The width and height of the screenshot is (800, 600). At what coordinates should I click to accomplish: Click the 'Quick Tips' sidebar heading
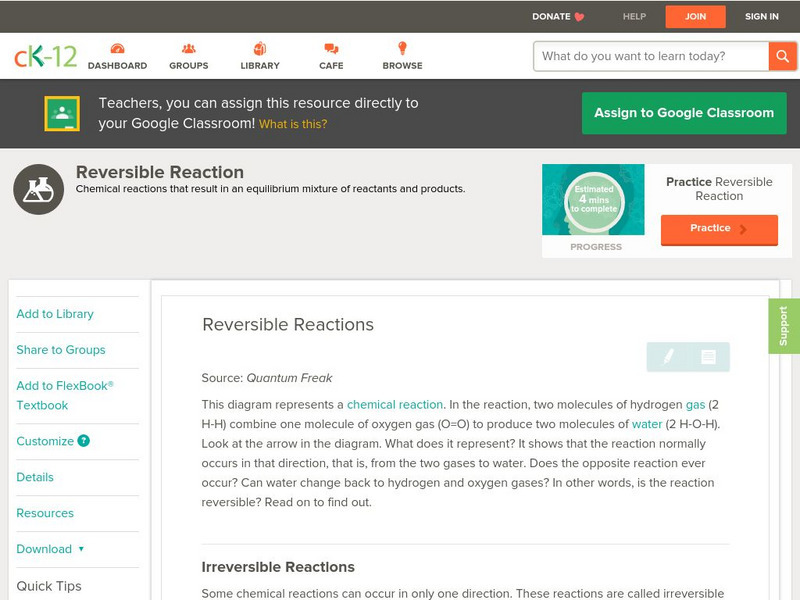tap(49, 586)
